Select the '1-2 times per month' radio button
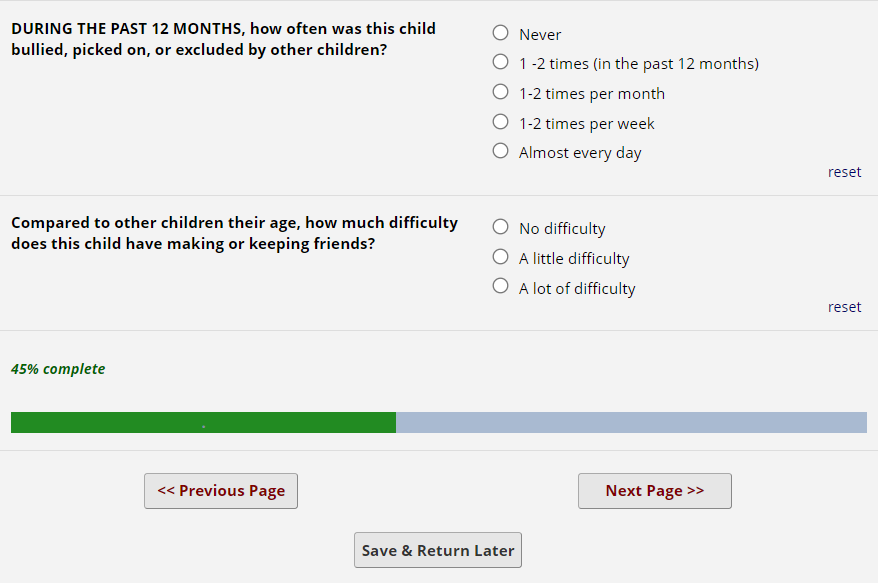878x583 pixels. [501, 92]
